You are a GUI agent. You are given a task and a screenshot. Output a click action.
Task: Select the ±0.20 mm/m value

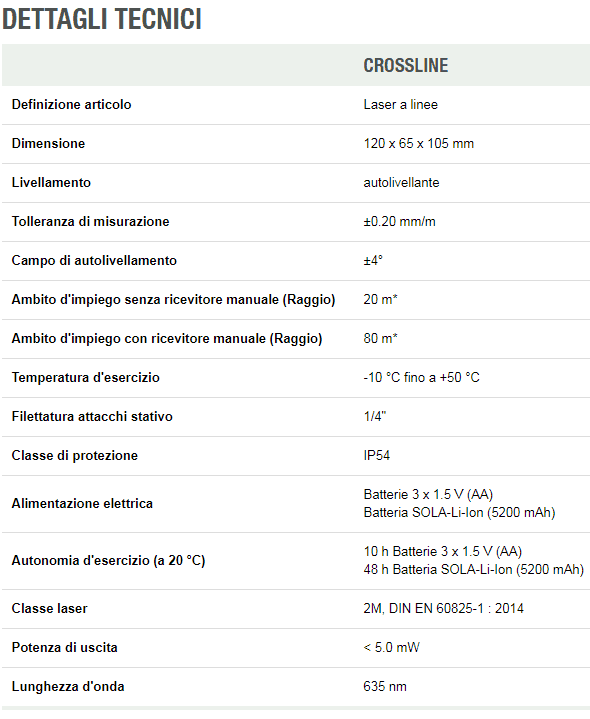tap(399, 221)
